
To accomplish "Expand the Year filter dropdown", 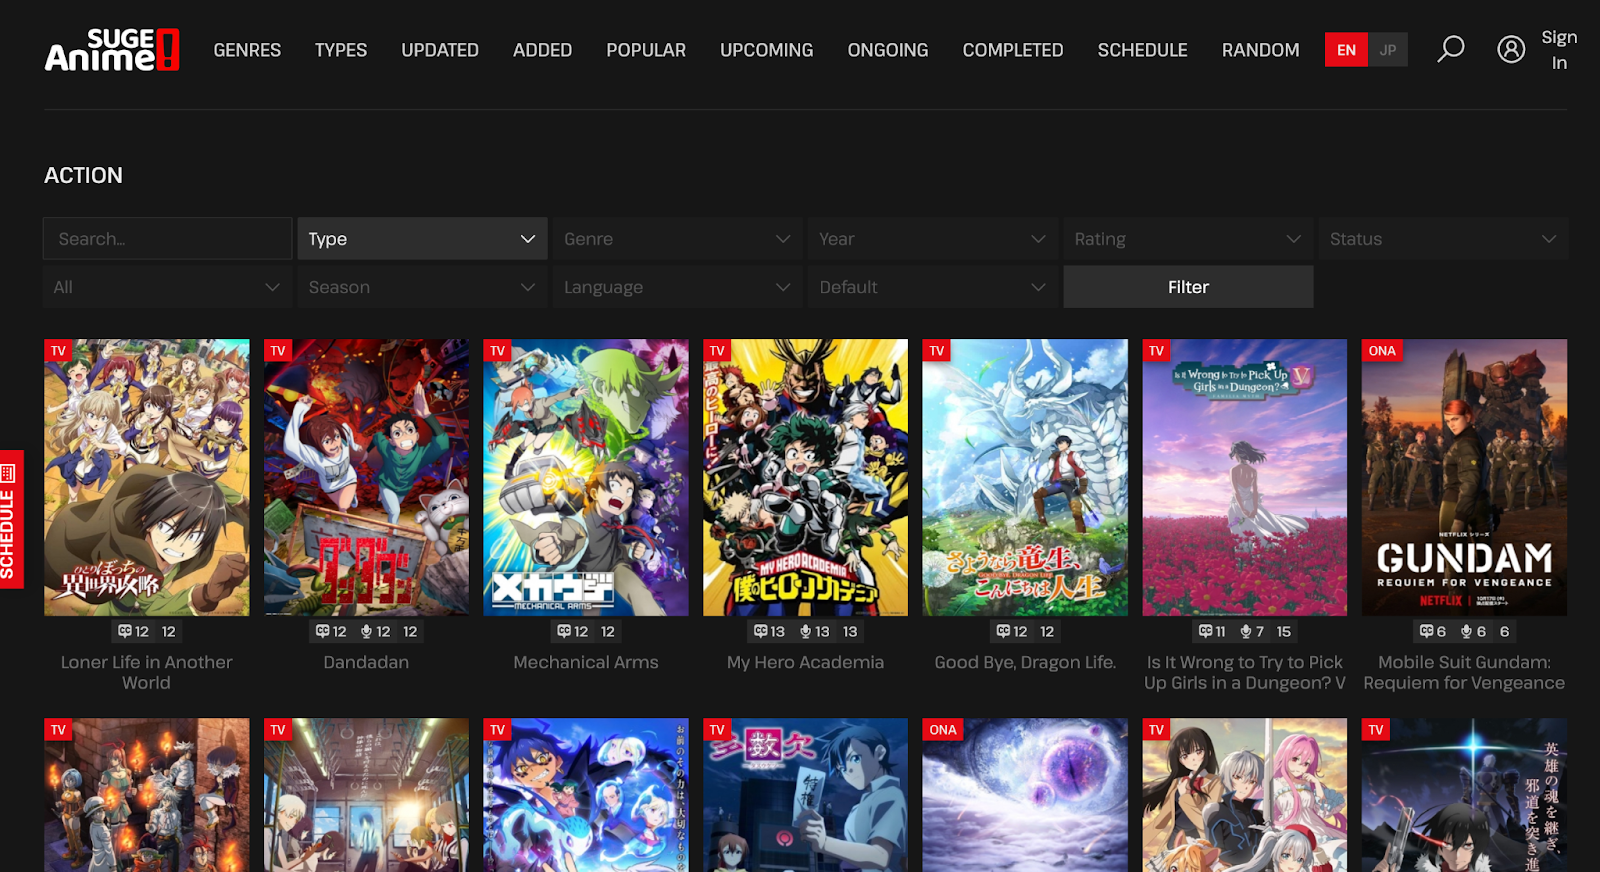I will pos(933,239).
